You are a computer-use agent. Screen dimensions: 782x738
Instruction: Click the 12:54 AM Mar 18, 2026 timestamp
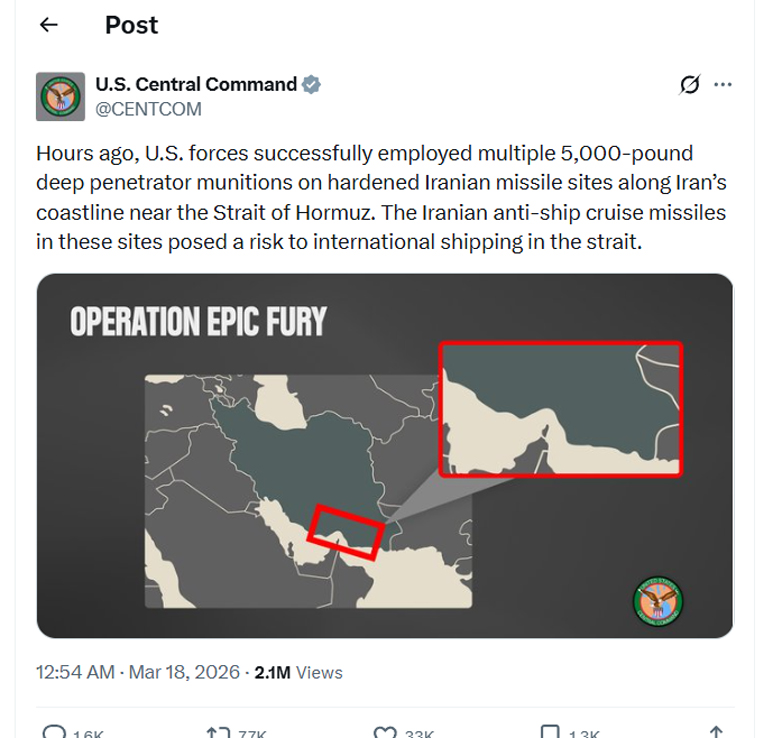pyautogui.click(x=138, y=672)
